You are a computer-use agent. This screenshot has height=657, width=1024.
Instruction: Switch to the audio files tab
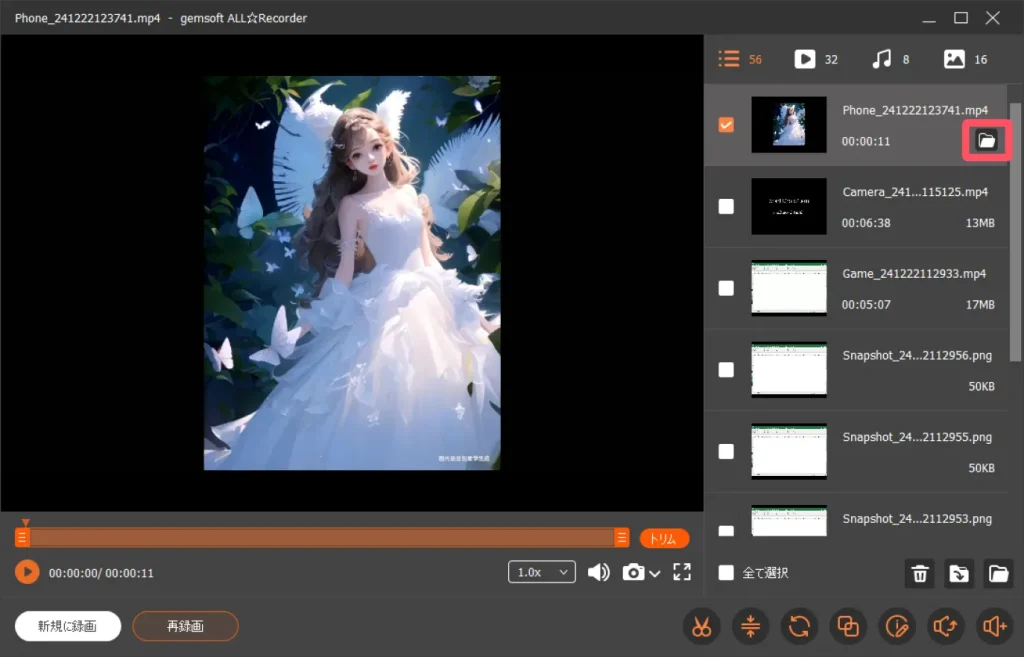(x=881, y=59)
